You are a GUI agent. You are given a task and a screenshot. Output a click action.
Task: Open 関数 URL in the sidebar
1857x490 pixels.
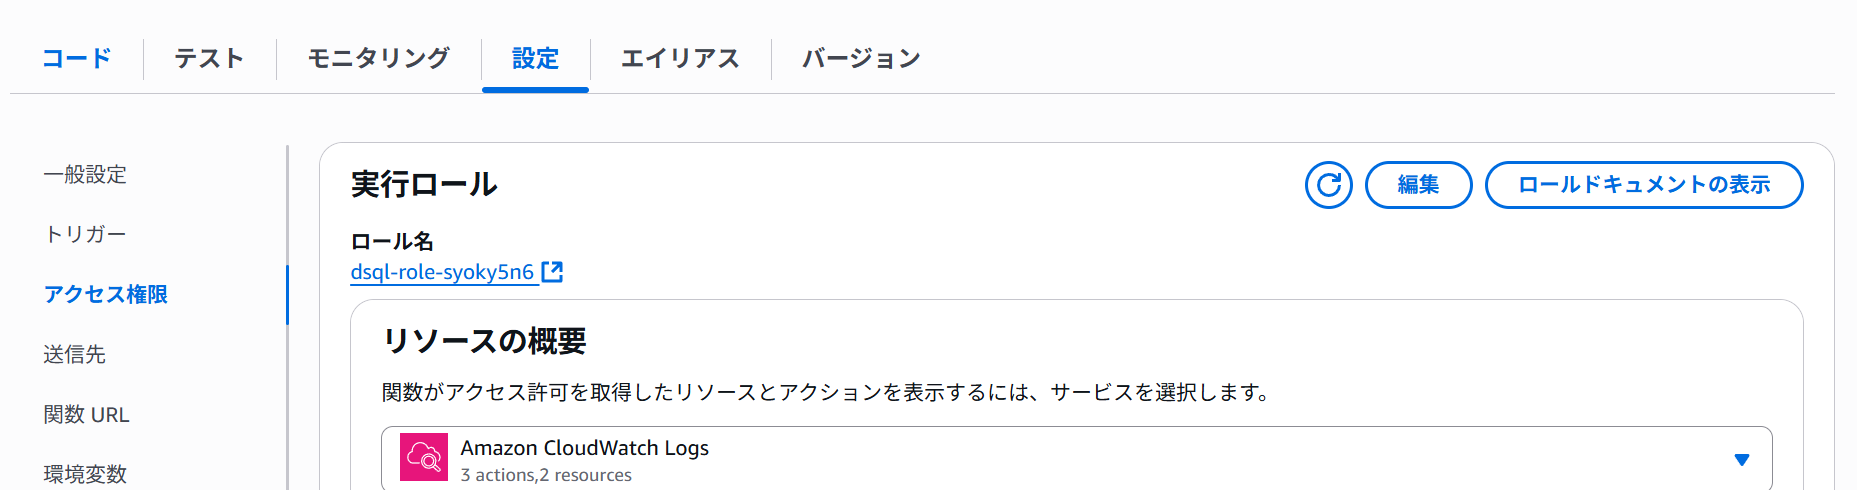pos(86,414)
